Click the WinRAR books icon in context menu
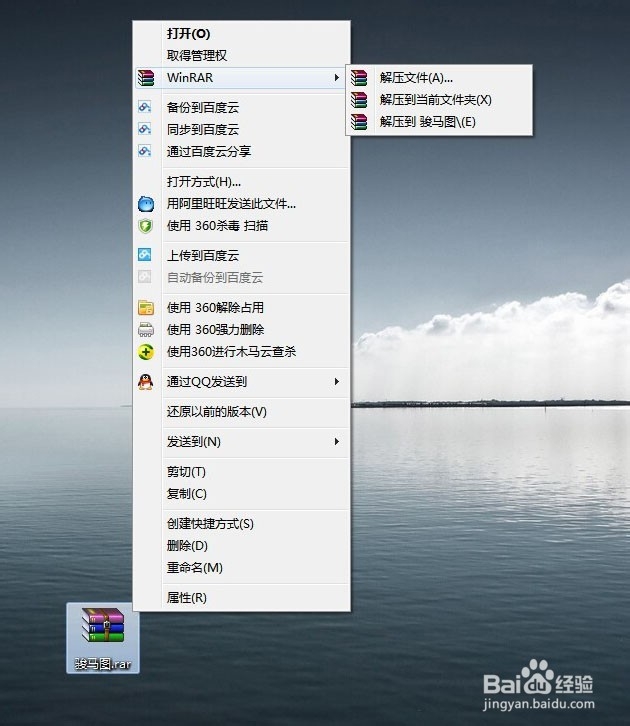Viewport: 630px width, 726px height. (146, 78)
